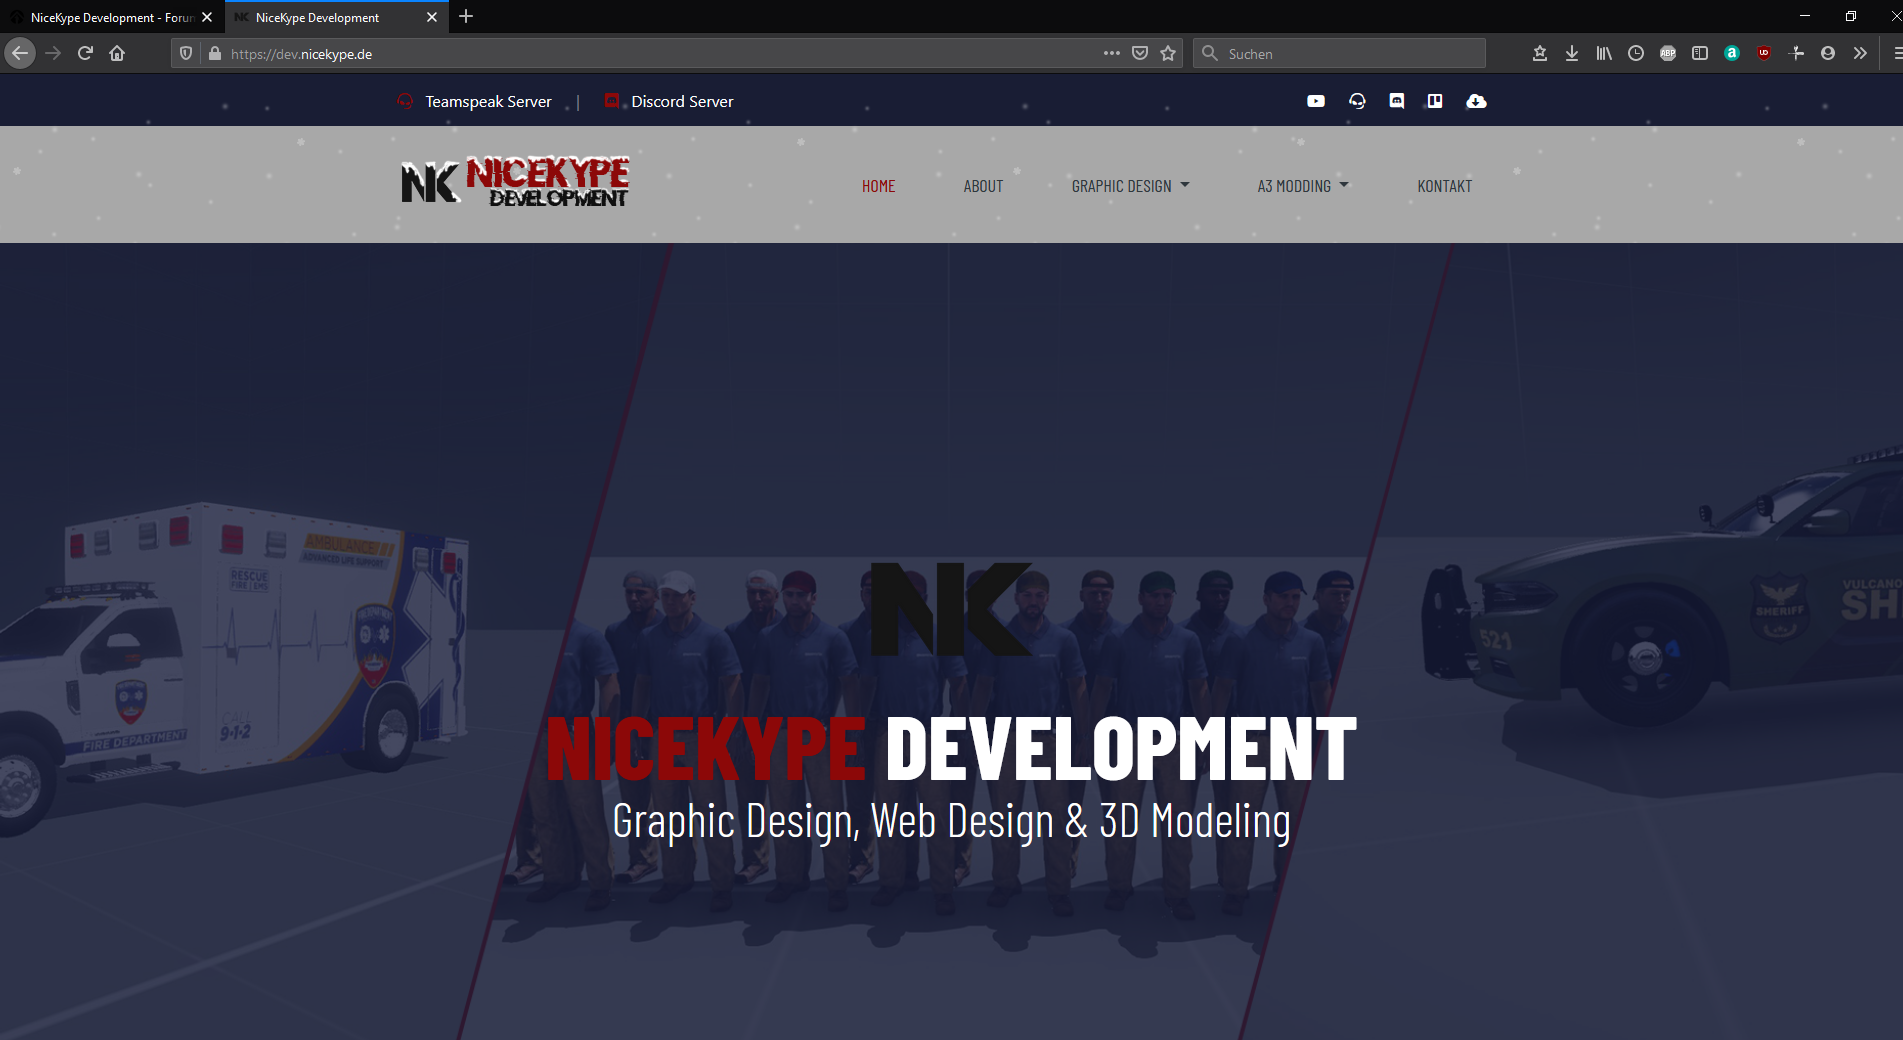Open the Firefox downloads arrow icon
Screen dimensions: 1903x1040
coord(1572,54)
